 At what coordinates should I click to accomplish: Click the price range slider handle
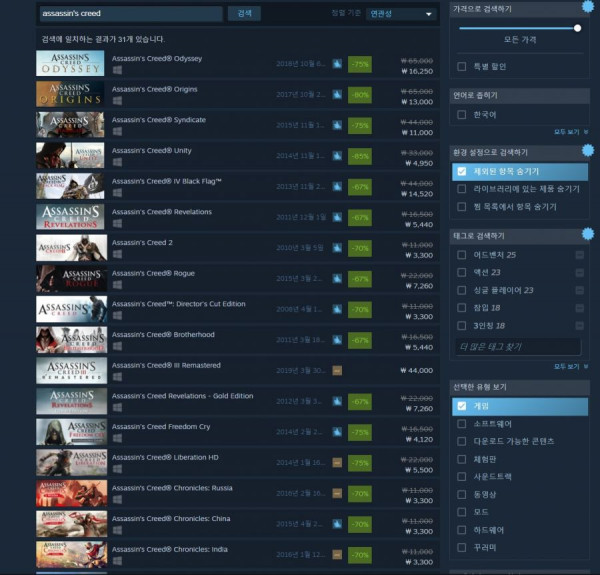pyautogui.click(x=577, y=28)
